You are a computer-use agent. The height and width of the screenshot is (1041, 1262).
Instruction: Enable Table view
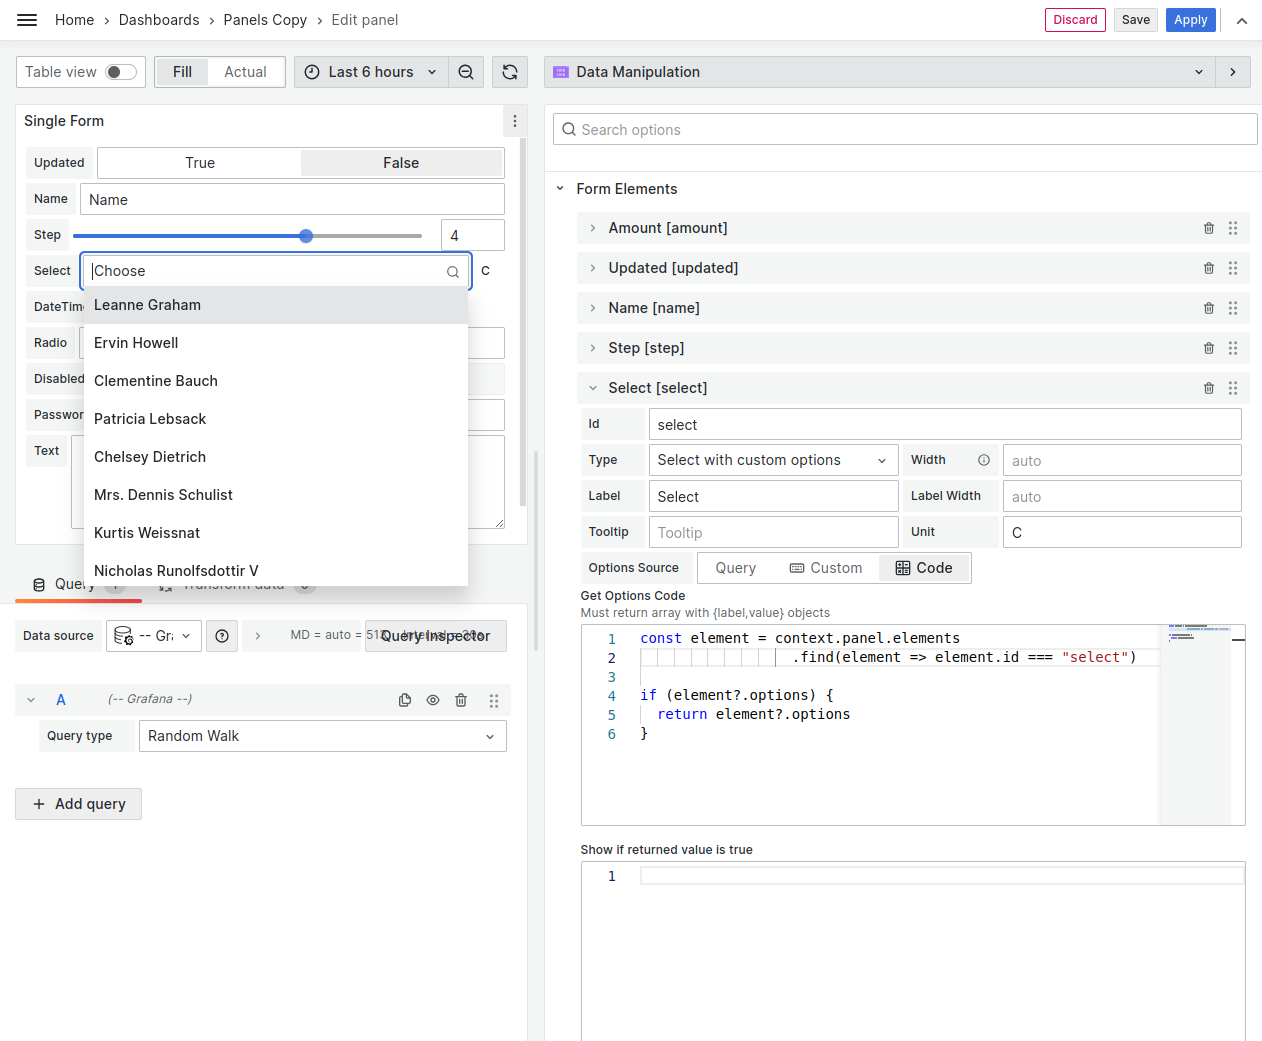(119, 71)
